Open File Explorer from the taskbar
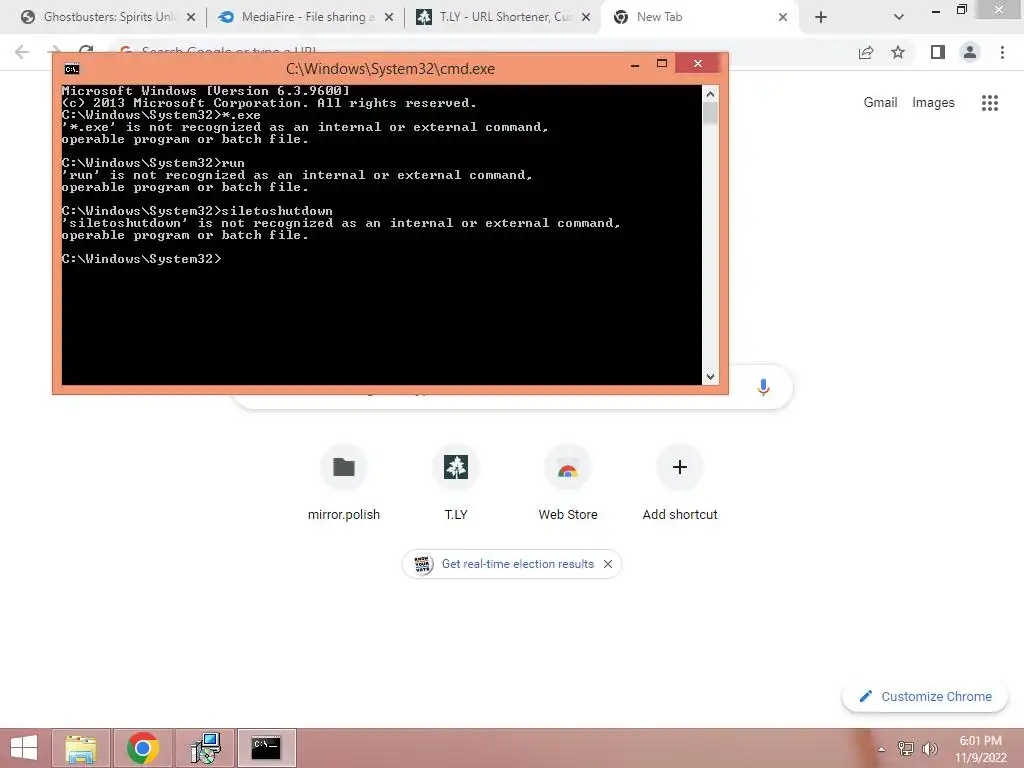 pos(81,748)
